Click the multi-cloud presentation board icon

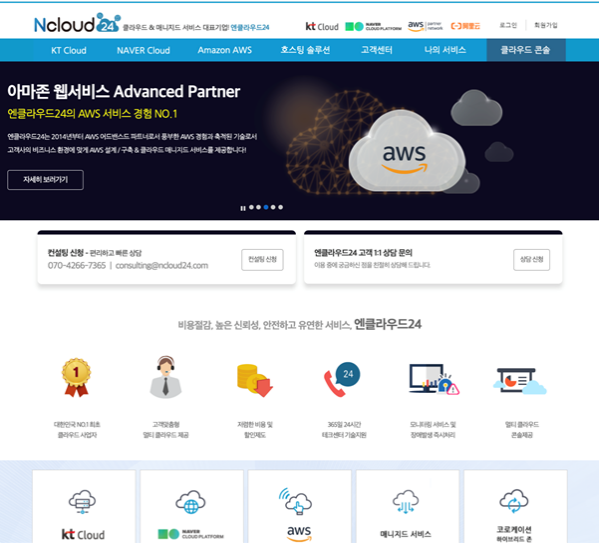tap(520, 381)
